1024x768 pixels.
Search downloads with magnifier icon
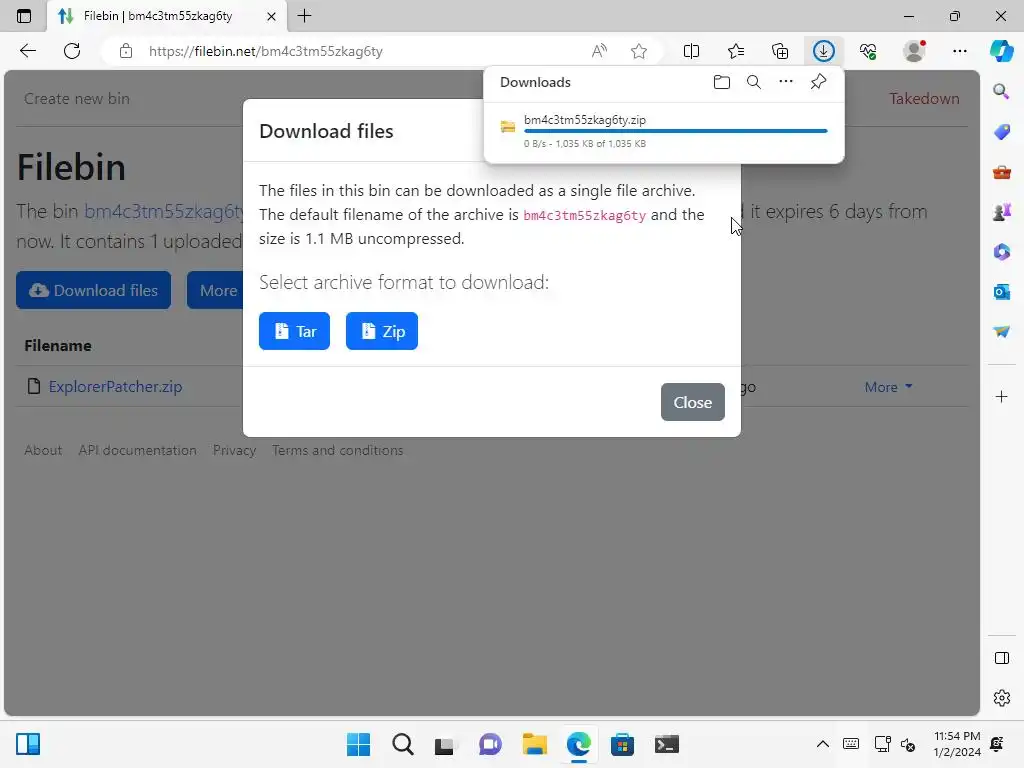click(754, 82)
